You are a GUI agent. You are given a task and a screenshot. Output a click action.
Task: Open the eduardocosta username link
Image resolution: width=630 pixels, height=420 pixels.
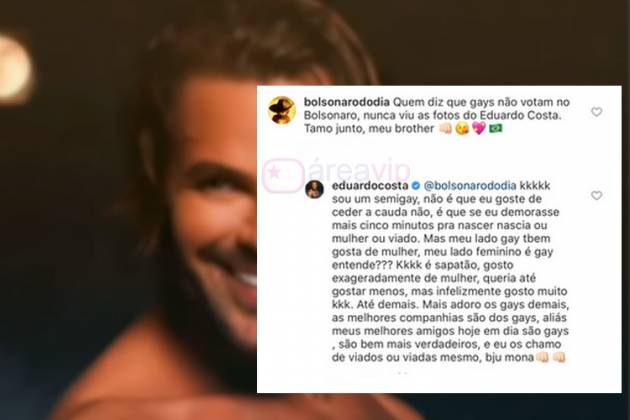click(x=370, y=186)
